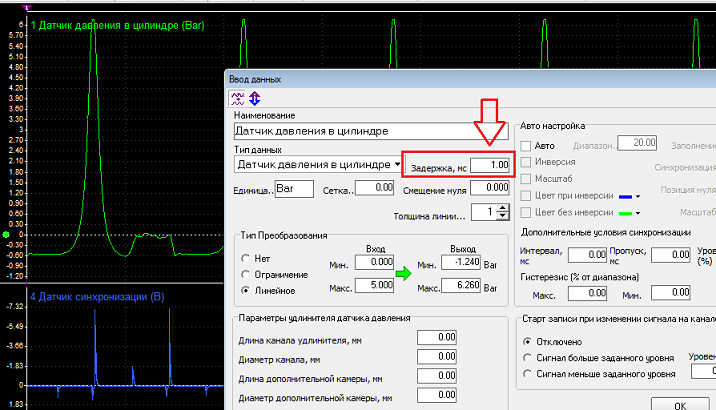Click the Ввод данных dialog title bar
Image resolution: width=716 pixels, height=410 pixels.
pyautogui.click(x=470, y=79)
